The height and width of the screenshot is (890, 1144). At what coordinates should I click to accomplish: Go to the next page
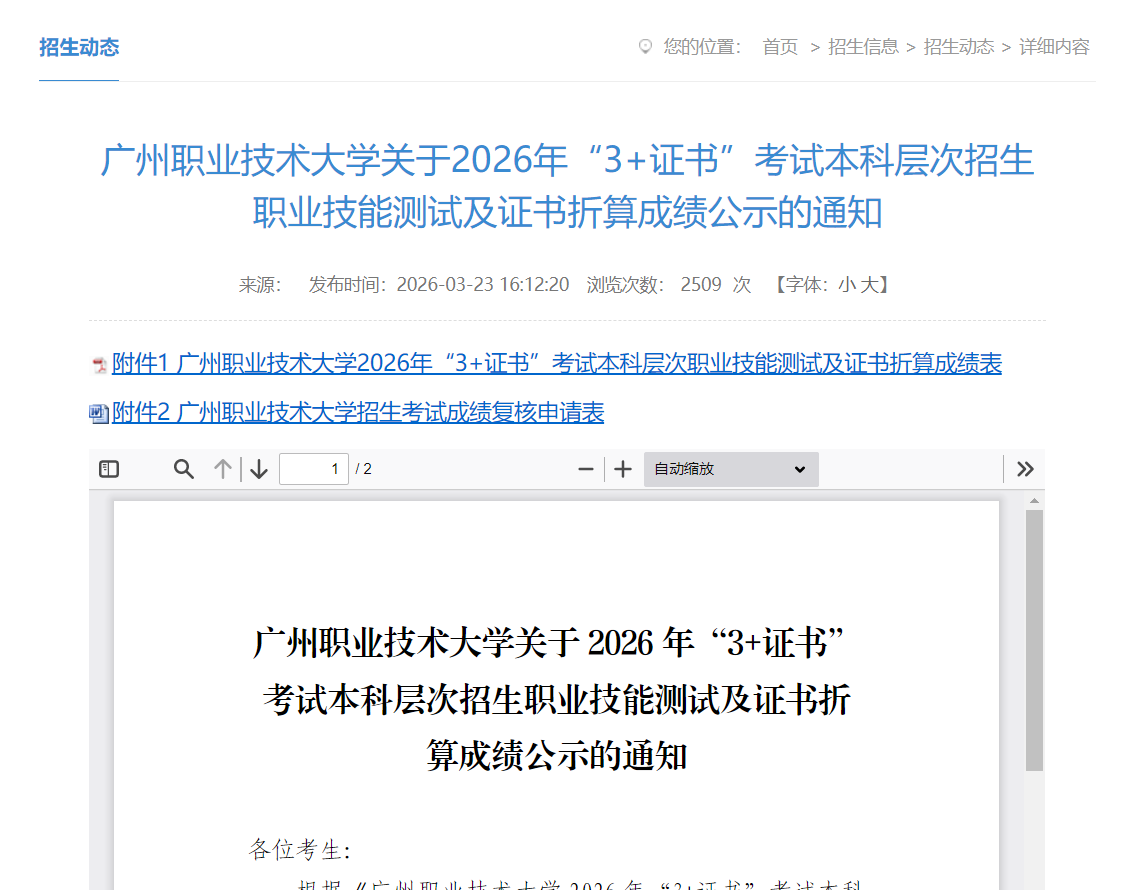[x=257, y=468]
